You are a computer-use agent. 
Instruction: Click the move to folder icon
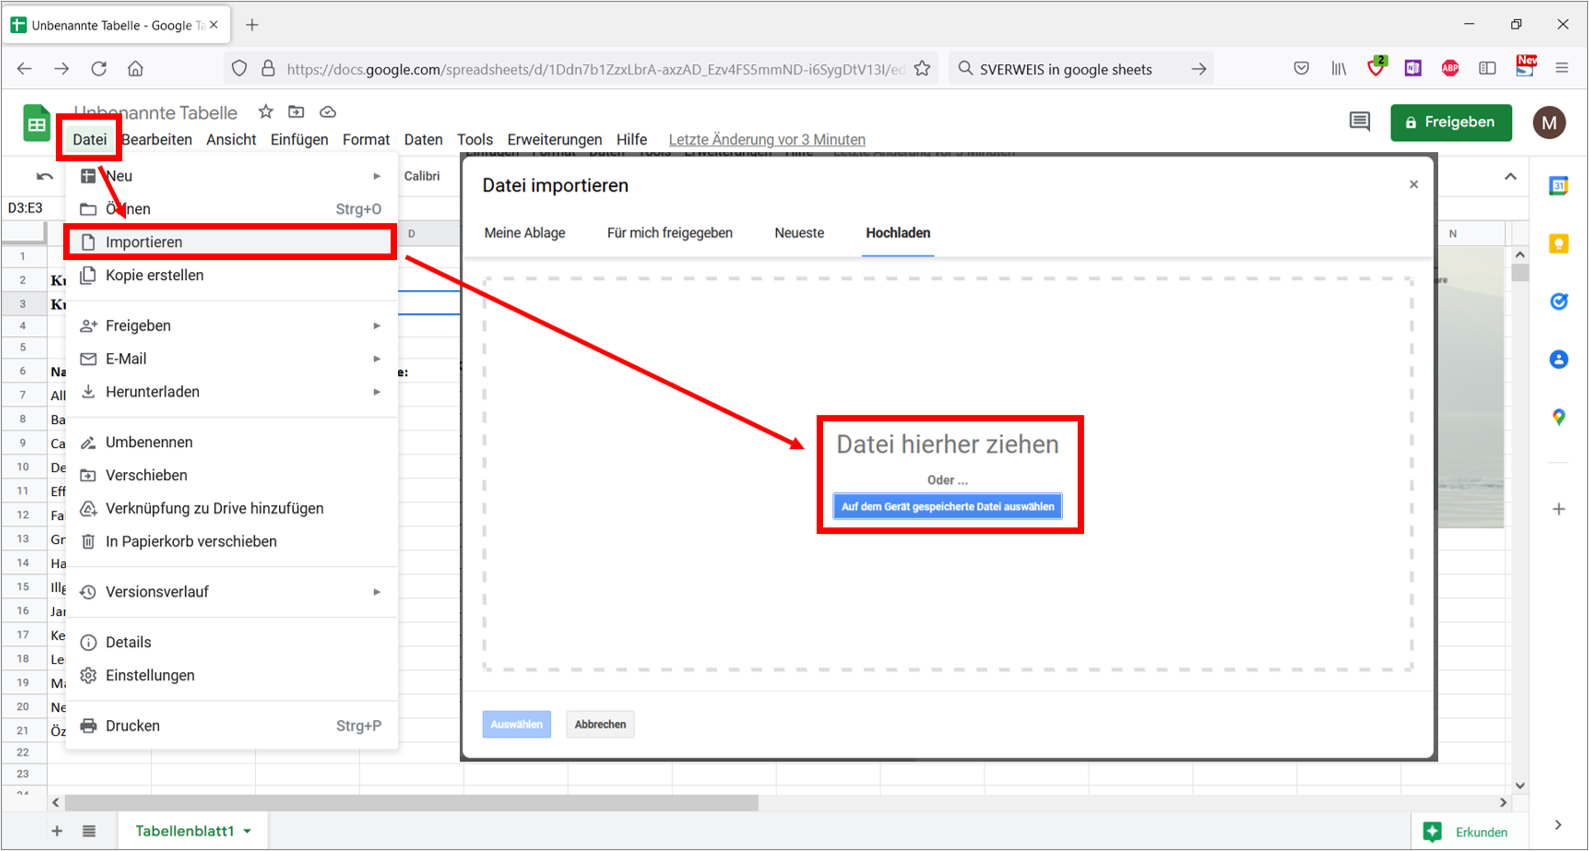coord(296,112)
